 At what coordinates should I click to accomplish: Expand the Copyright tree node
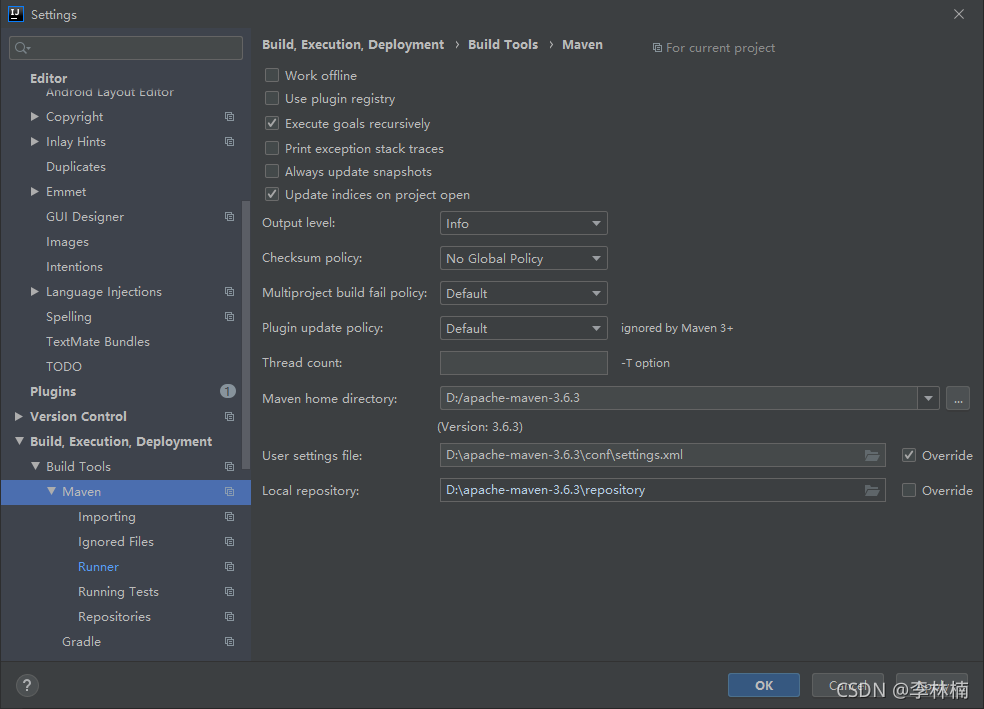tap(35, 117)
